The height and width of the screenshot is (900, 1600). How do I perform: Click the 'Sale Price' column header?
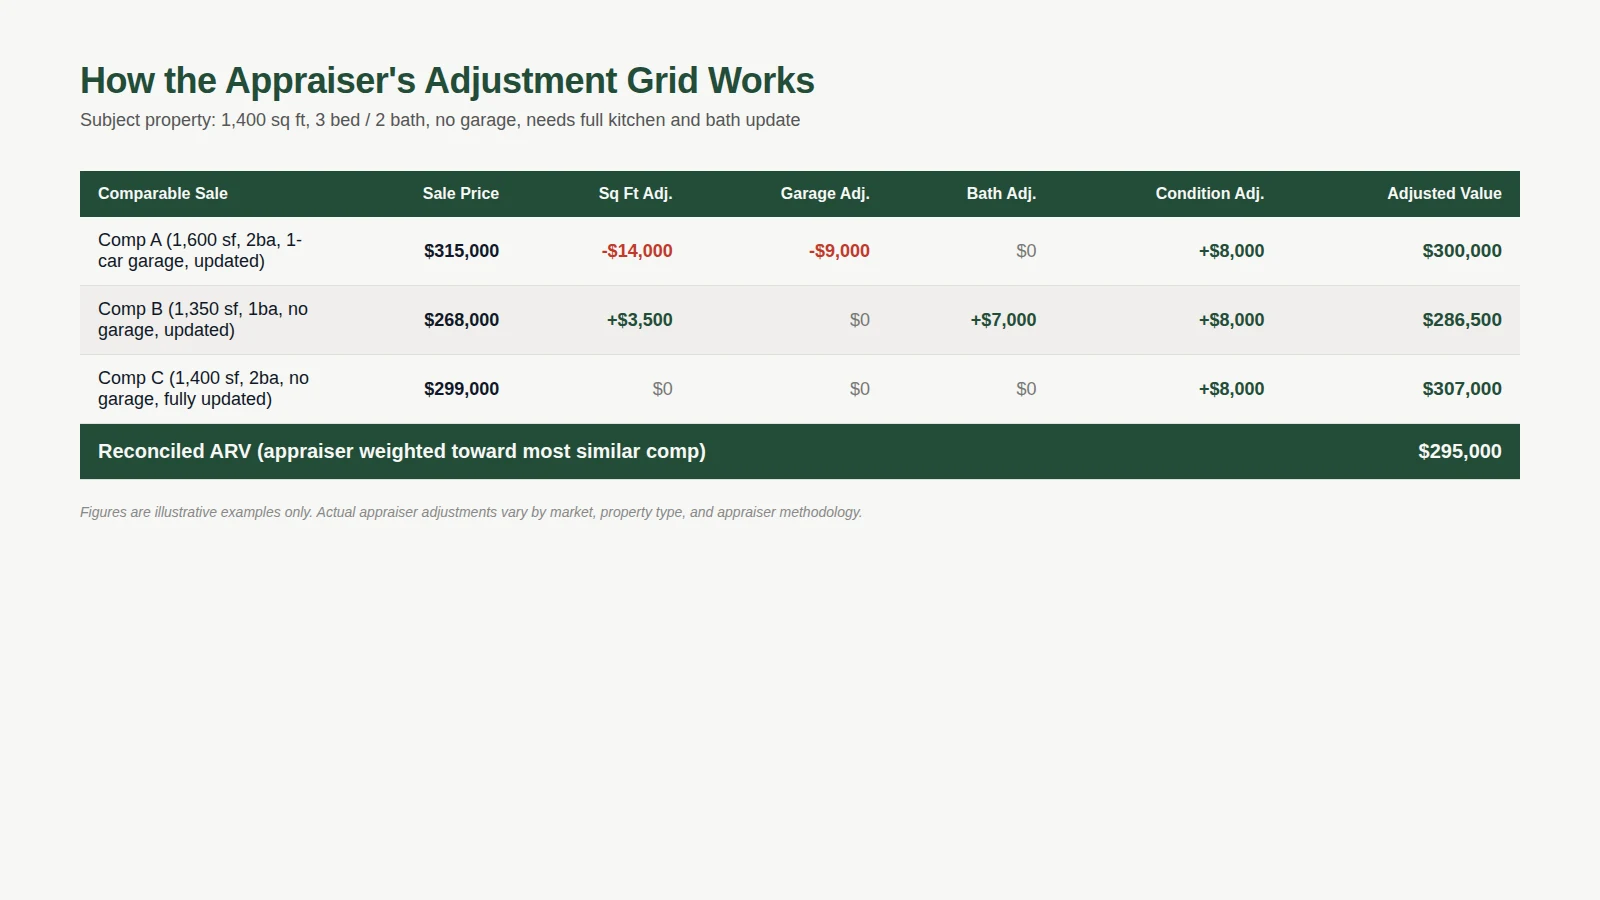pos(460,194)
